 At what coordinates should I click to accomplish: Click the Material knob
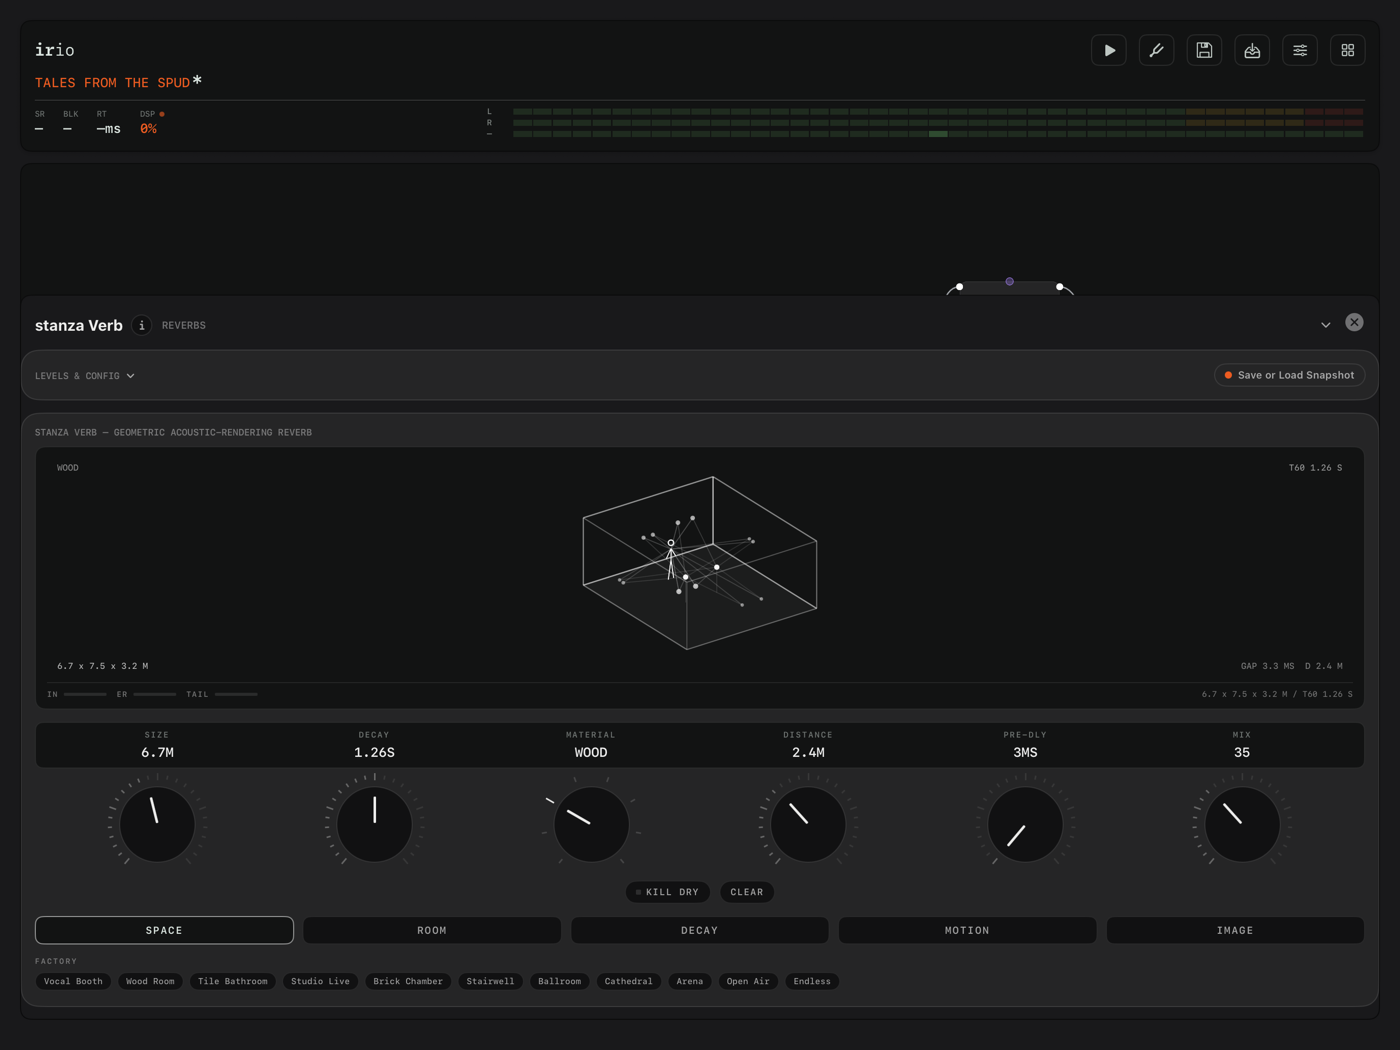591,824
